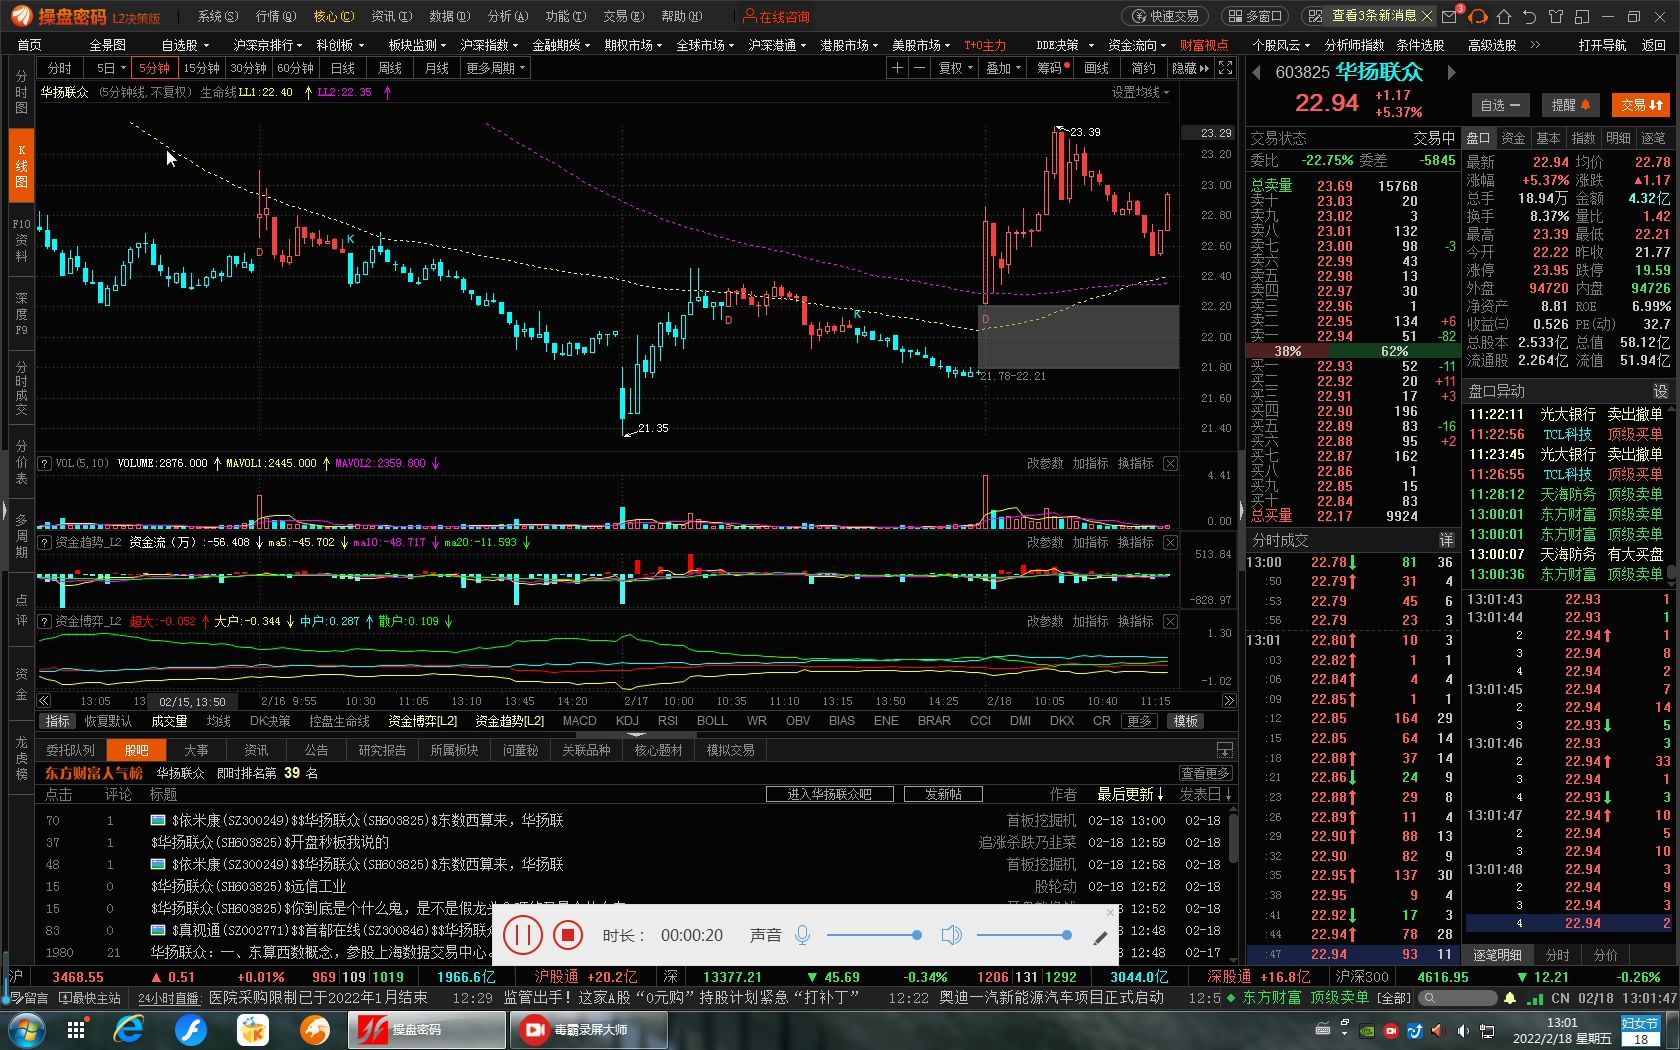
Task: Open 操盘密码 in Windows taskbar
Action: pyautogui.click(x=427, y=1029)
